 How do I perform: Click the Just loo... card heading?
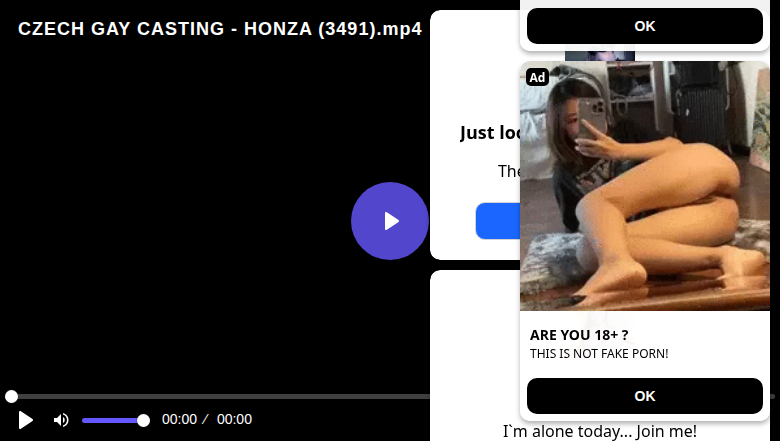click(490, 133)
